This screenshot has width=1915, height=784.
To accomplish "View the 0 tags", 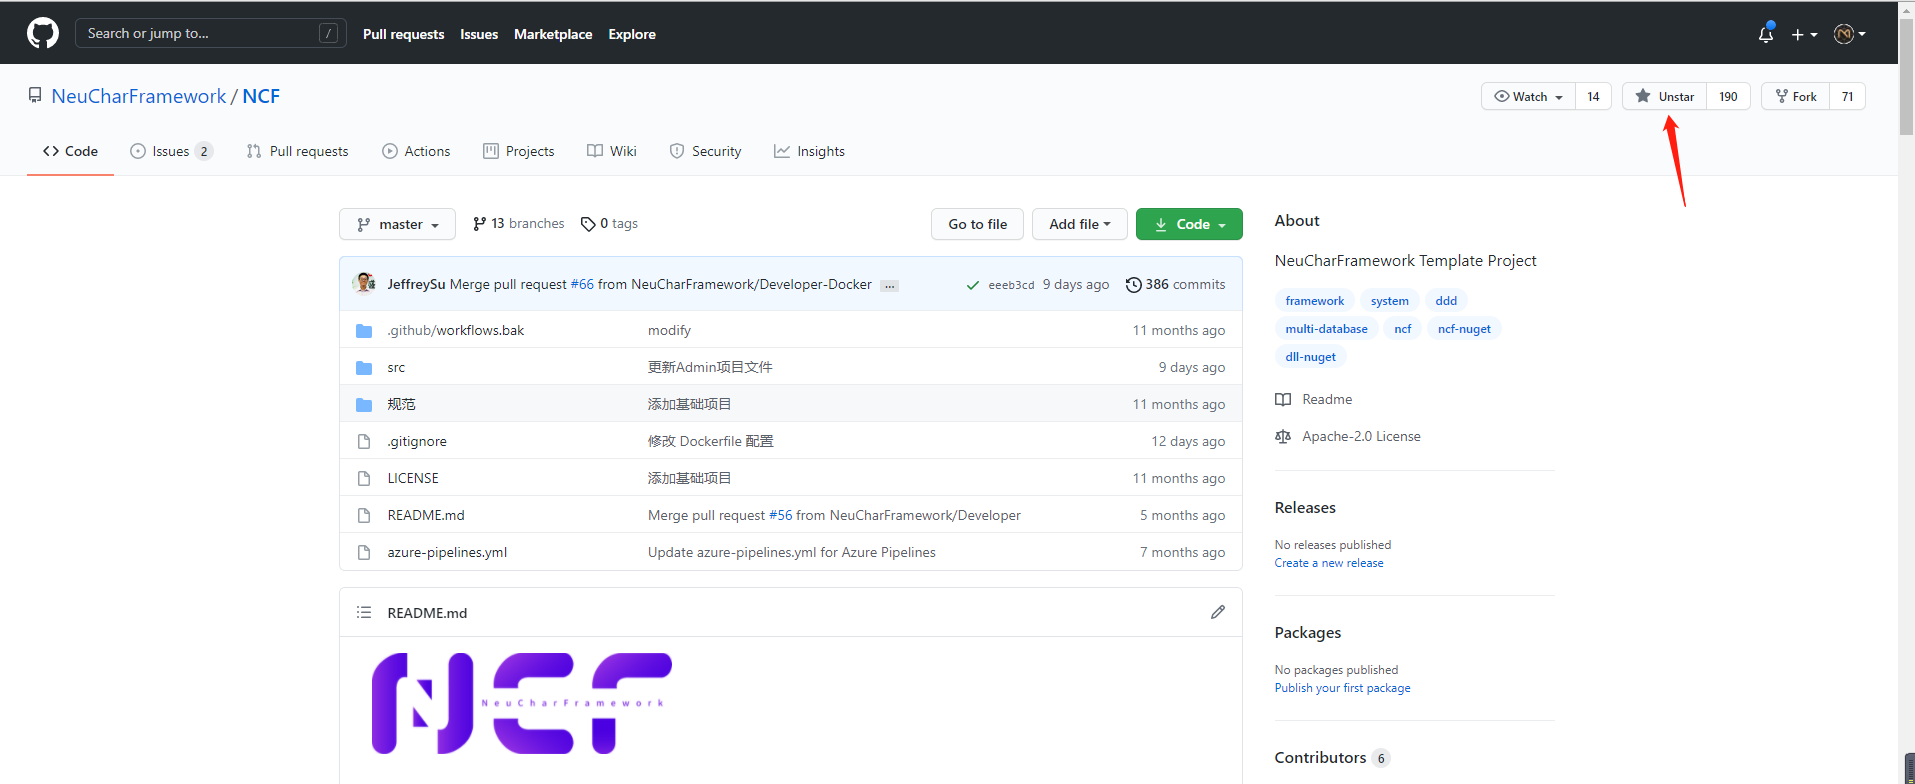I will coord(609,224).
